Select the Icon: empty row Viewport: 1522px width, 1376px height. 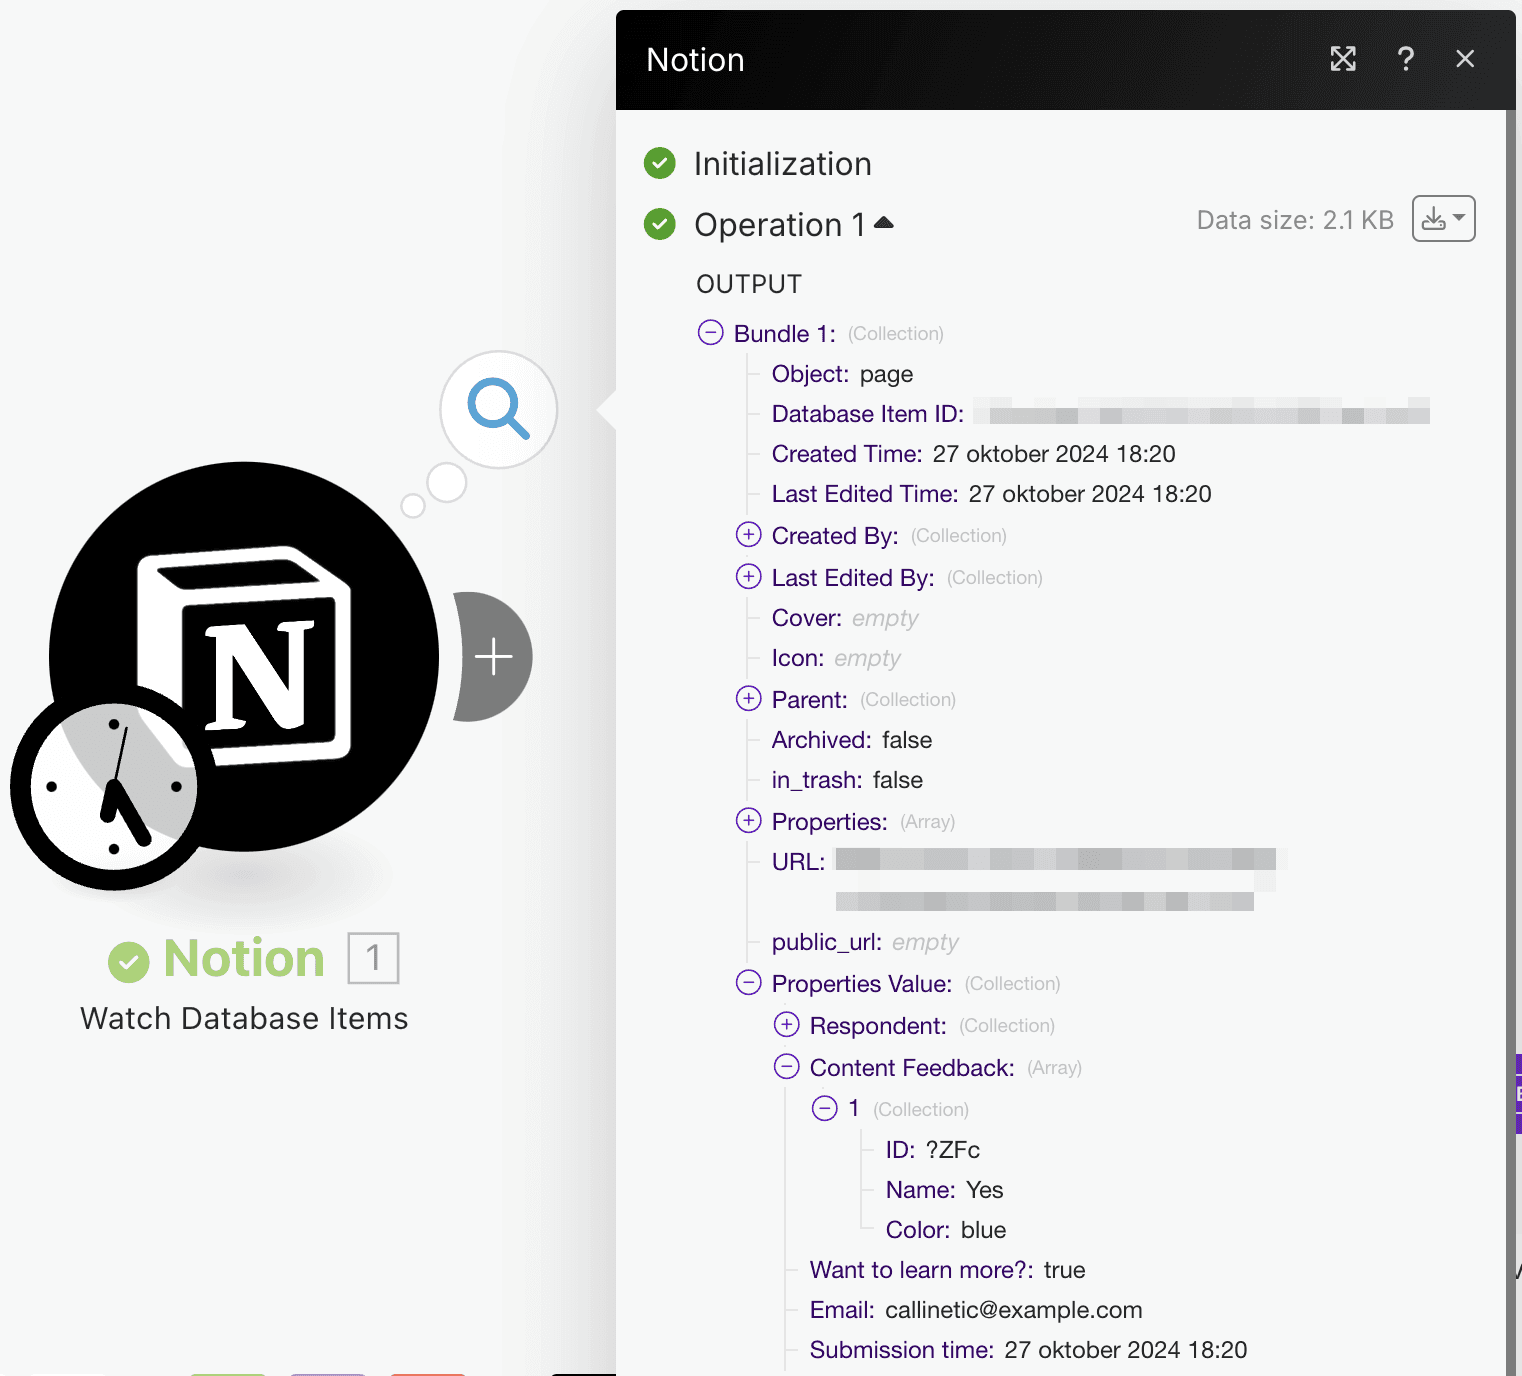pos(836,658)
